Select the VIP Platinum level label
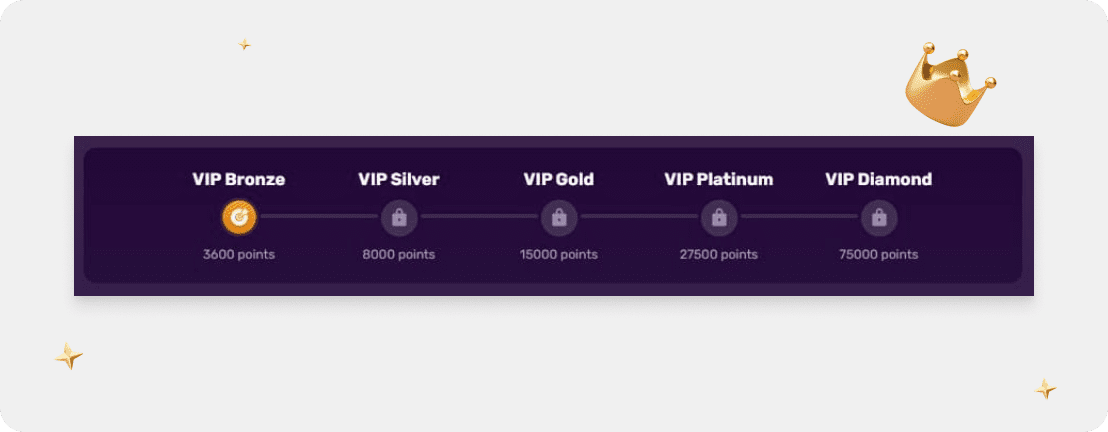Image resolution: width=1108 pixels, height=432 pixels. pyautogui.click(x=719, y=180)
